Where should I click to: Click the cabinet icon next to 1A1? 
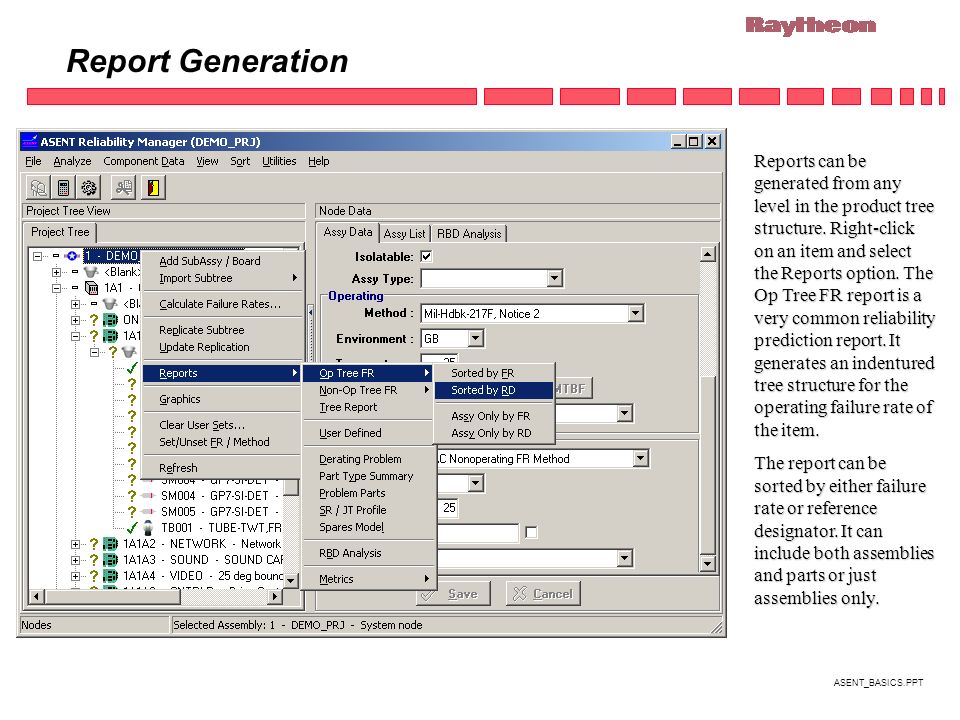click(x=91, y=288)
